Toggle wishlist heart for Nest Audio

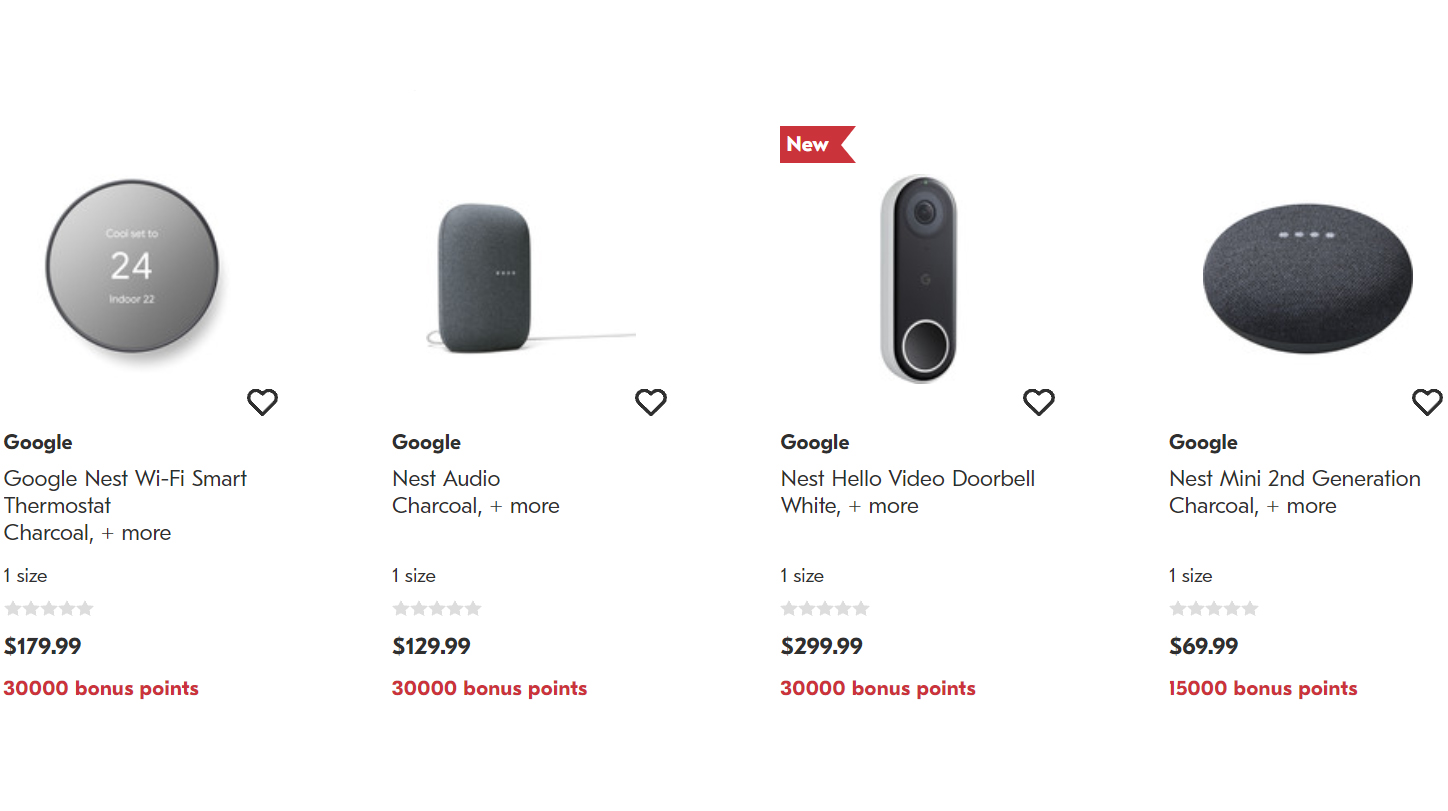(651, 402)
